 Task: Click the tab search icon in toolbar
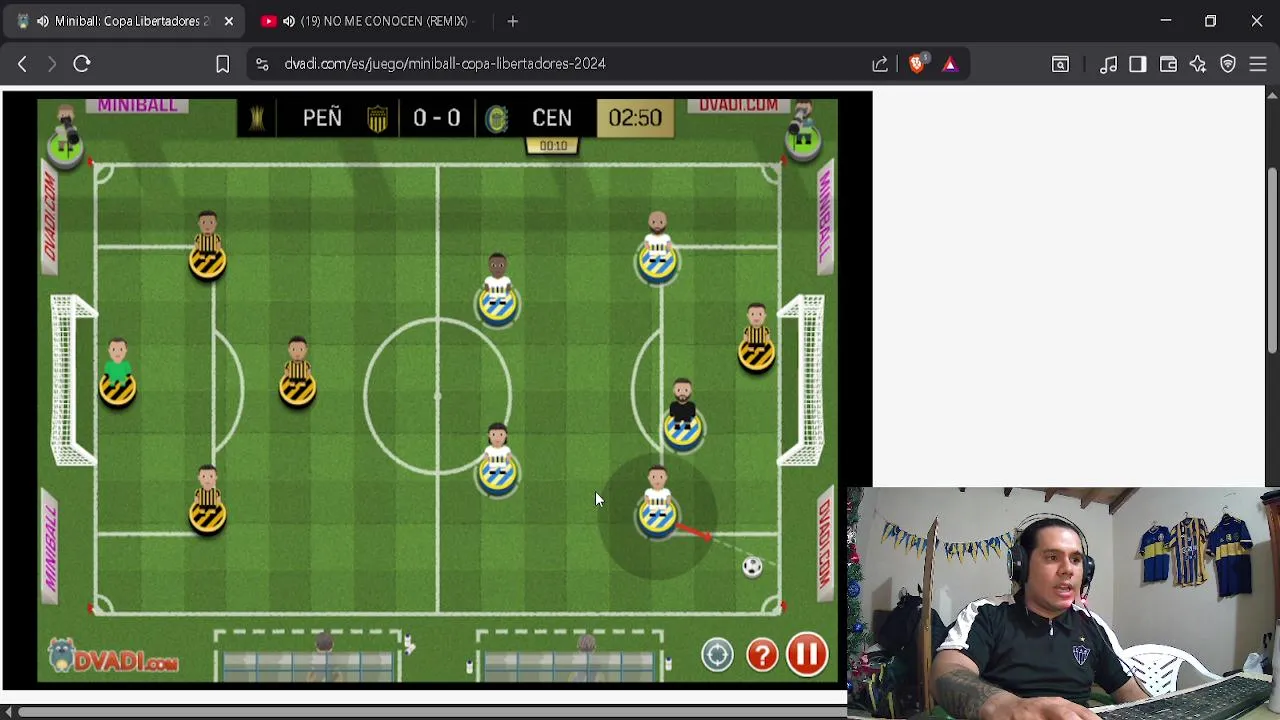click(1060, 64)
